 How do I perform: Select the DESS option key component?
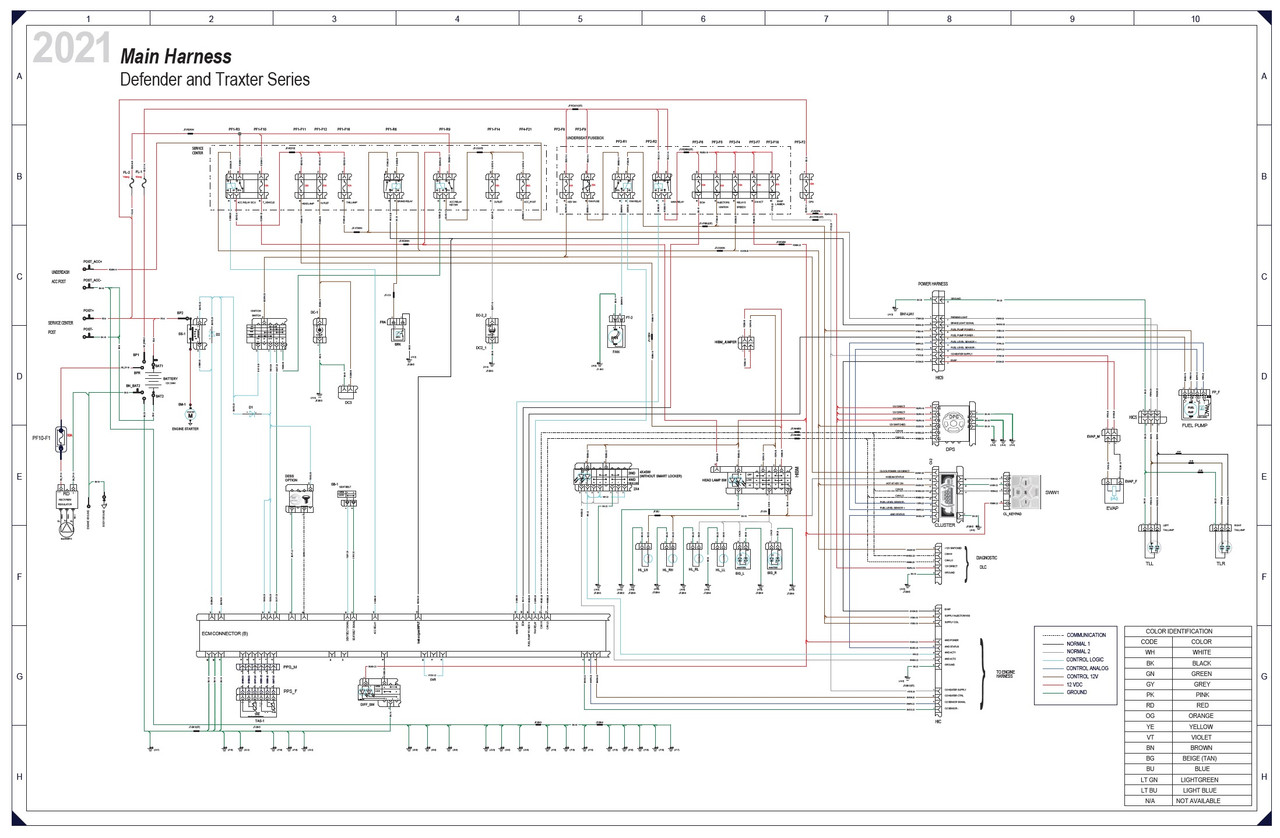[x=293, y=497]
